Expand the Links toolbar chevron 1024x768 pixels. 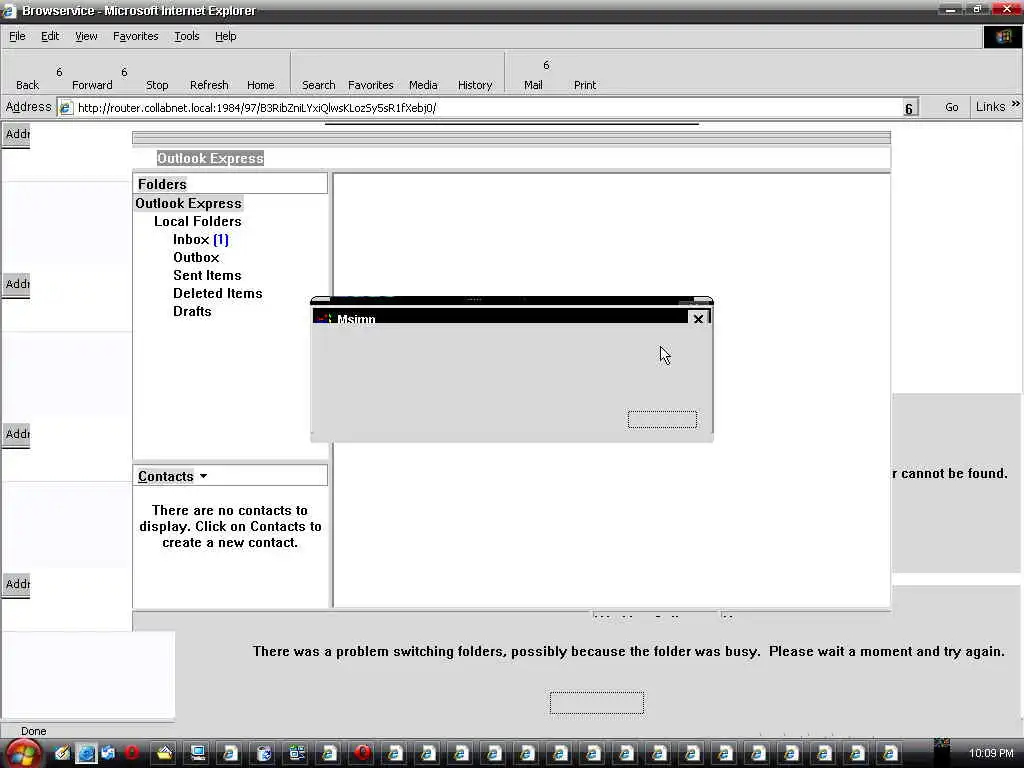click(x=1015, y=104)
